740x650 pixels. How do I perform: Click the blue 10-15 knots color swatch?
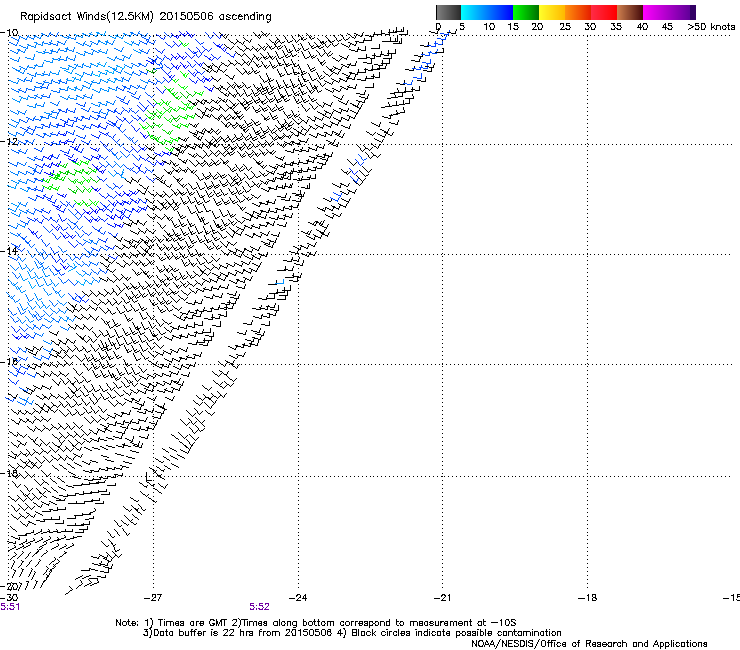coord(500,12)
